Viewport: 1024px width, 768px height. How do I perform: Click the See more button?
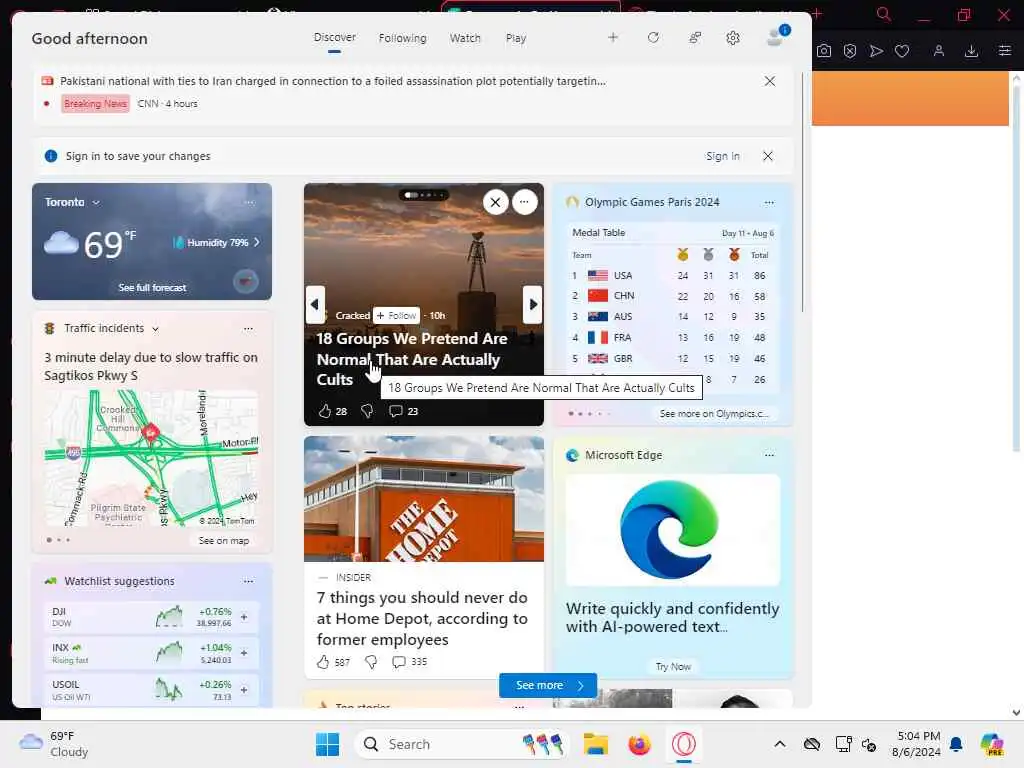click(548, 685)
